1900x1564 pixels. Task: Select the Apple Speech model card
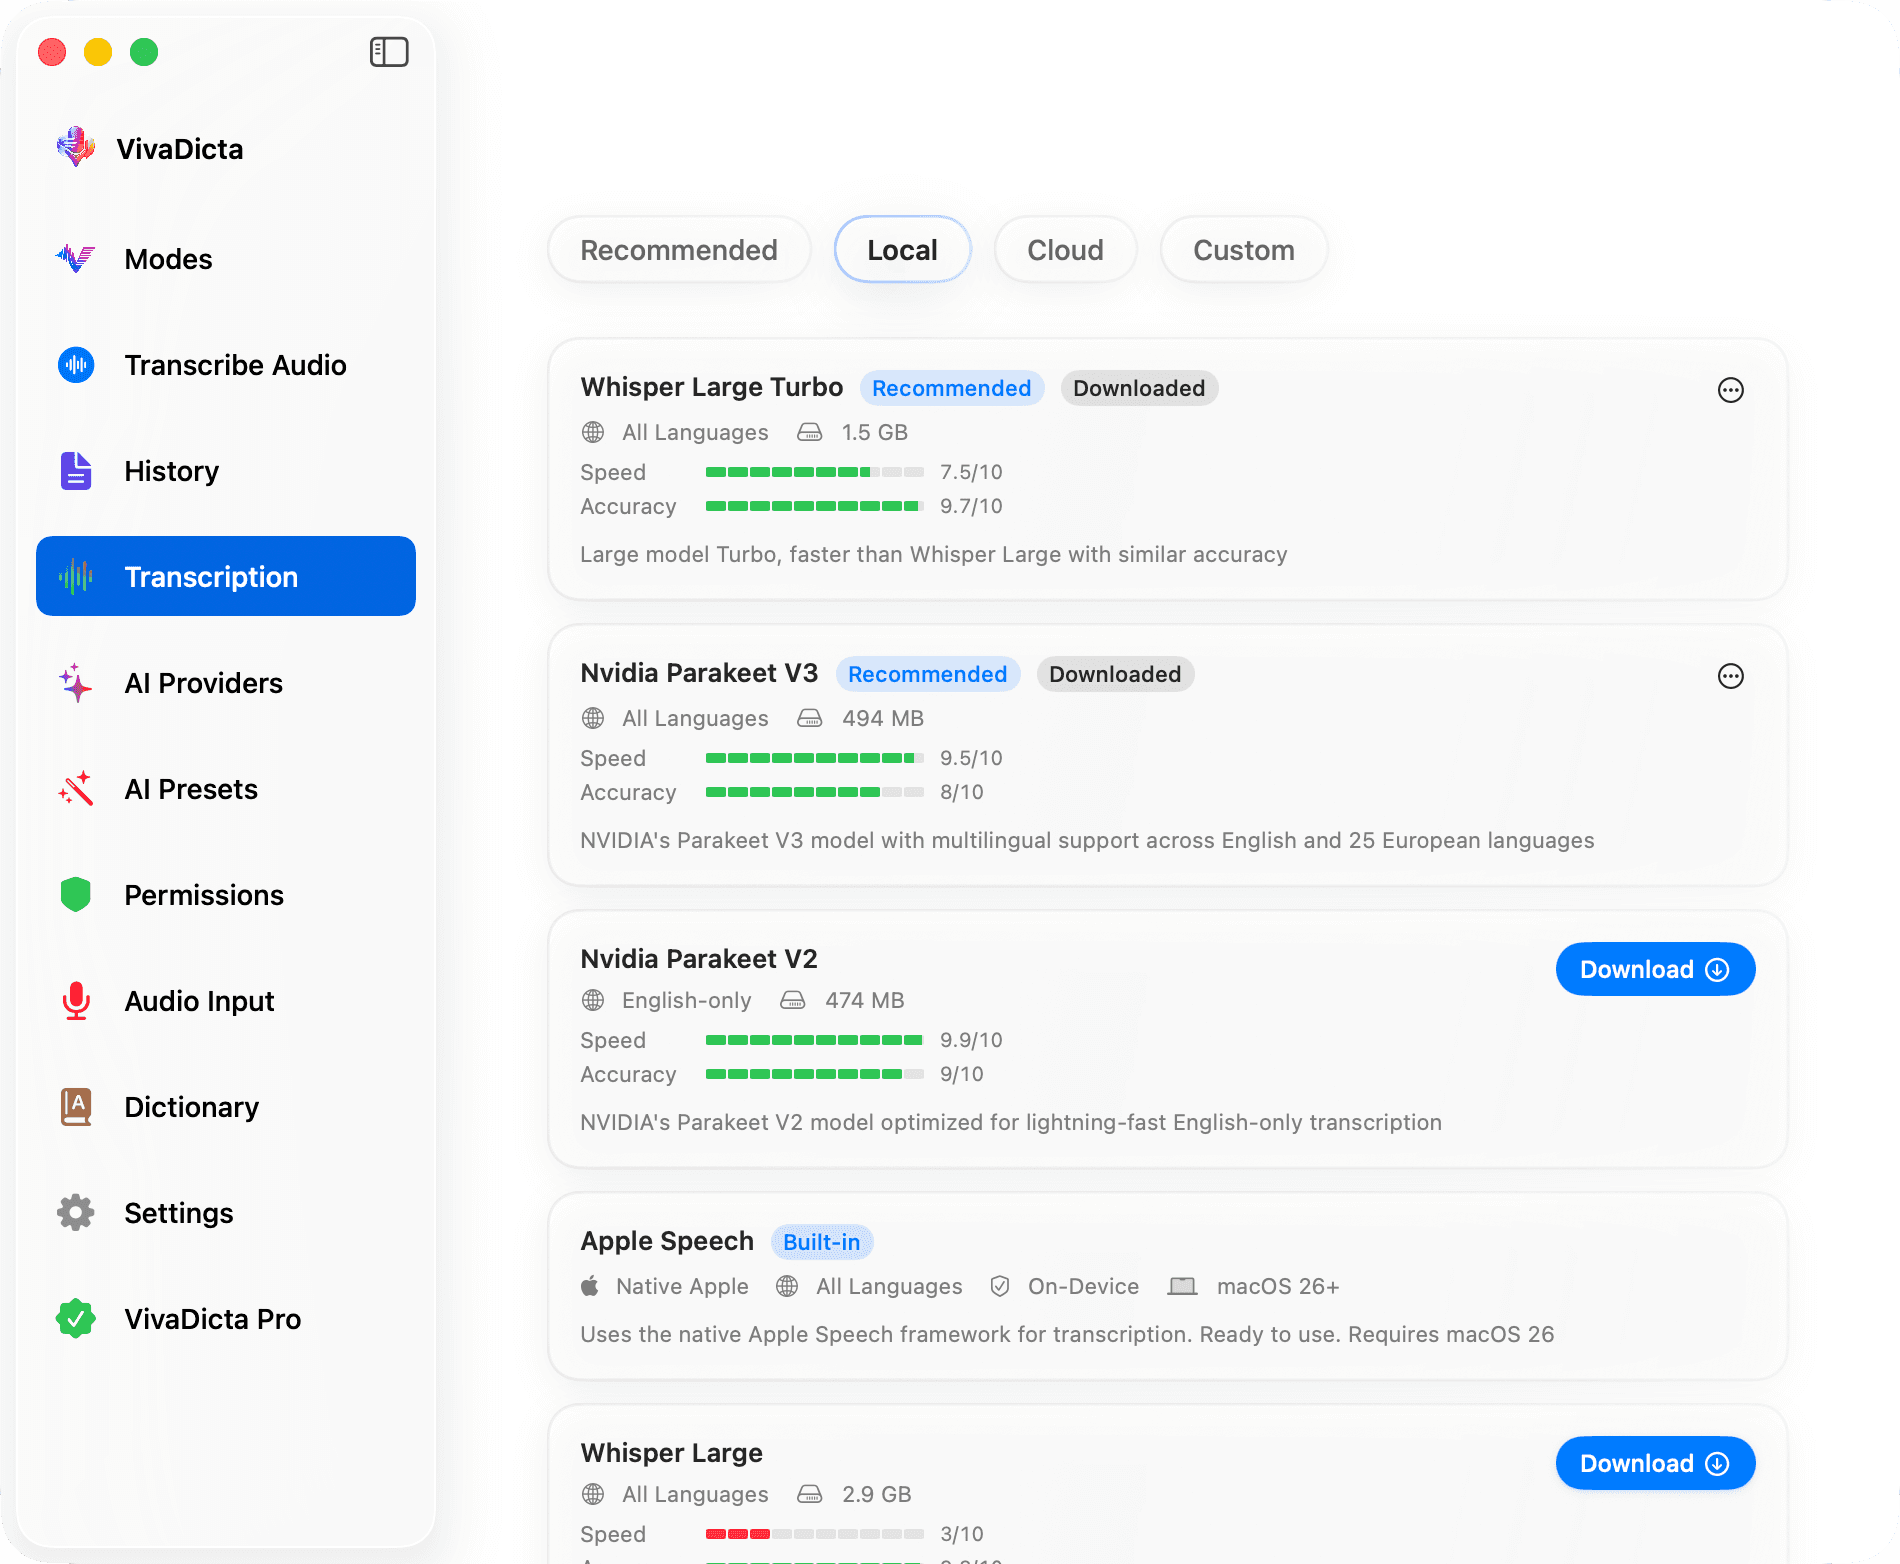click(x=1166, y=1286)
